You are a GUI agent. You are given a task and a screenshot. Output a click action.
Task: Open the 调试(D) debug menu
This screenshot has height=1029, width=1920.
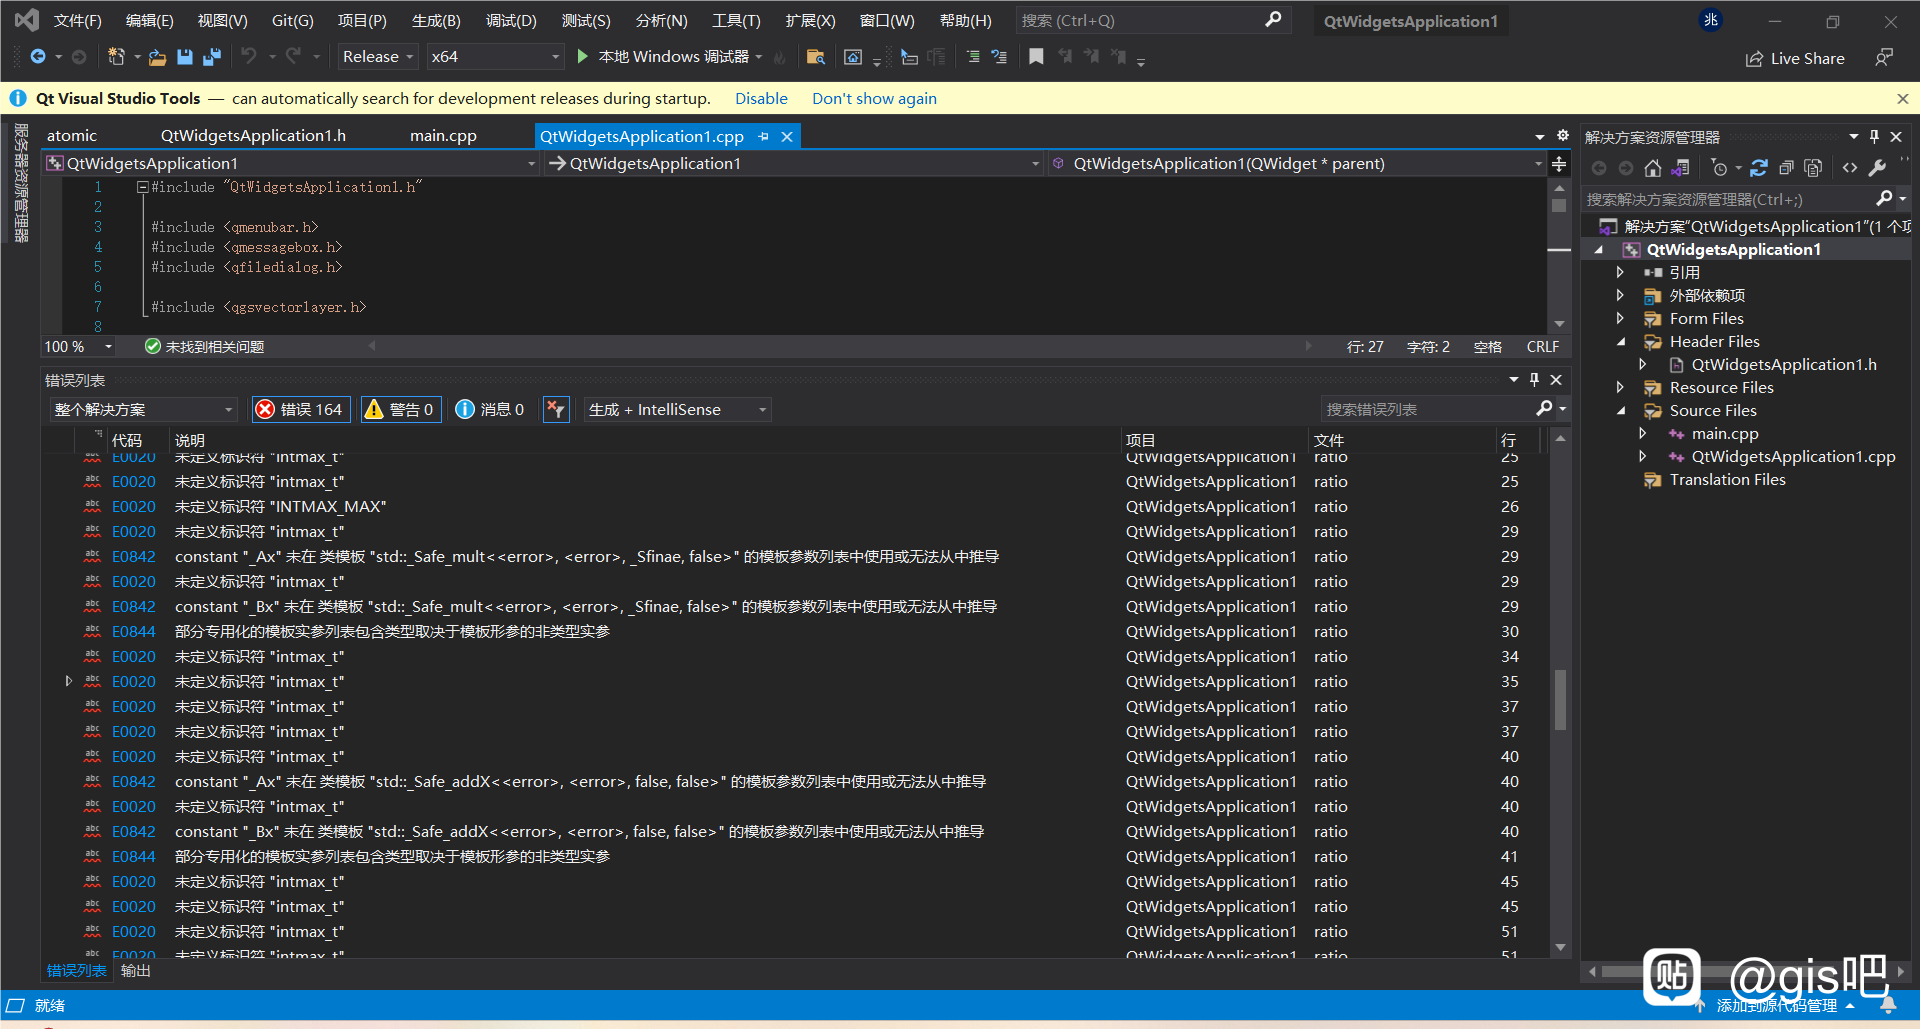point(511,20)
